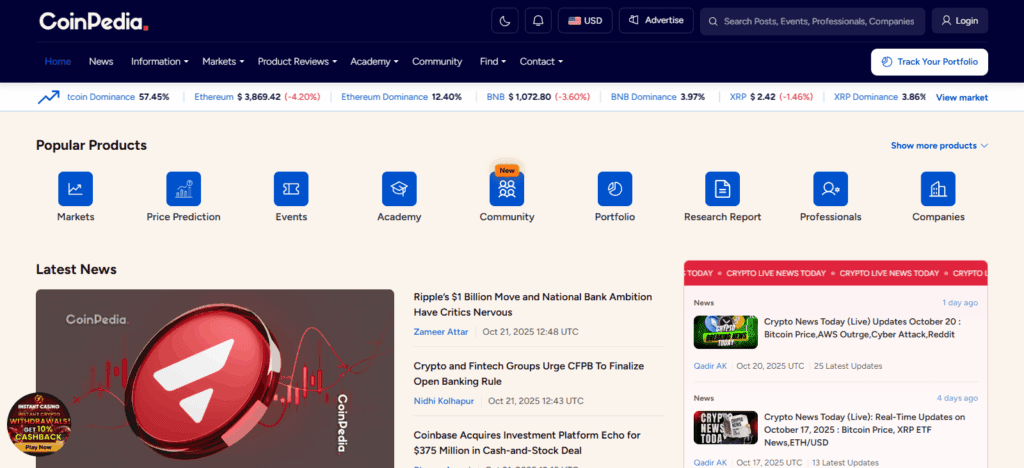Expand the Information dropdown menu
1024x468 pixels.
[159, 61]
